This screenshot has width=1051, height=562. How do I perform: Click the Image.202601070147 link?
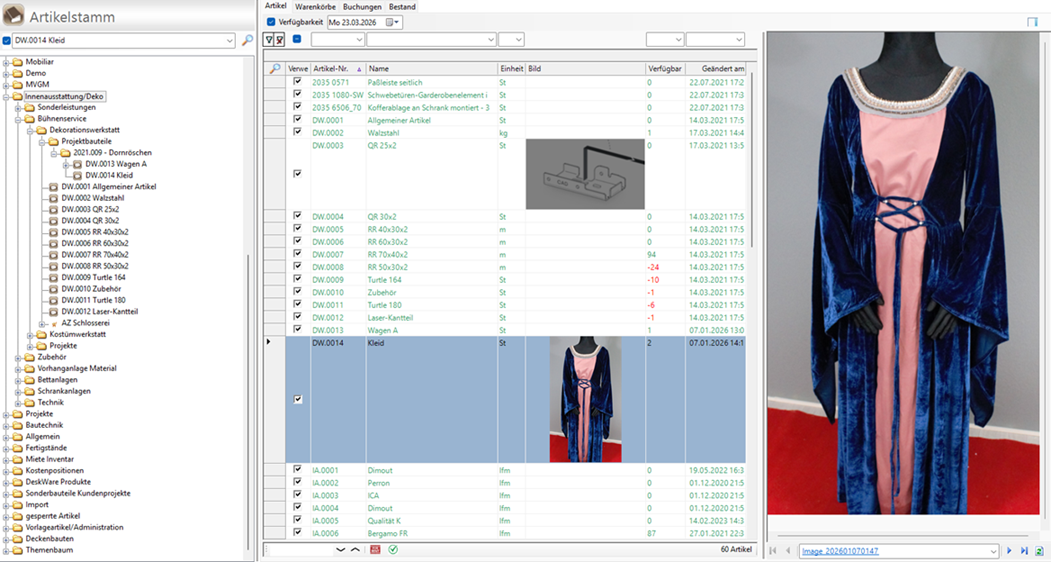click(x=840, y=551)
